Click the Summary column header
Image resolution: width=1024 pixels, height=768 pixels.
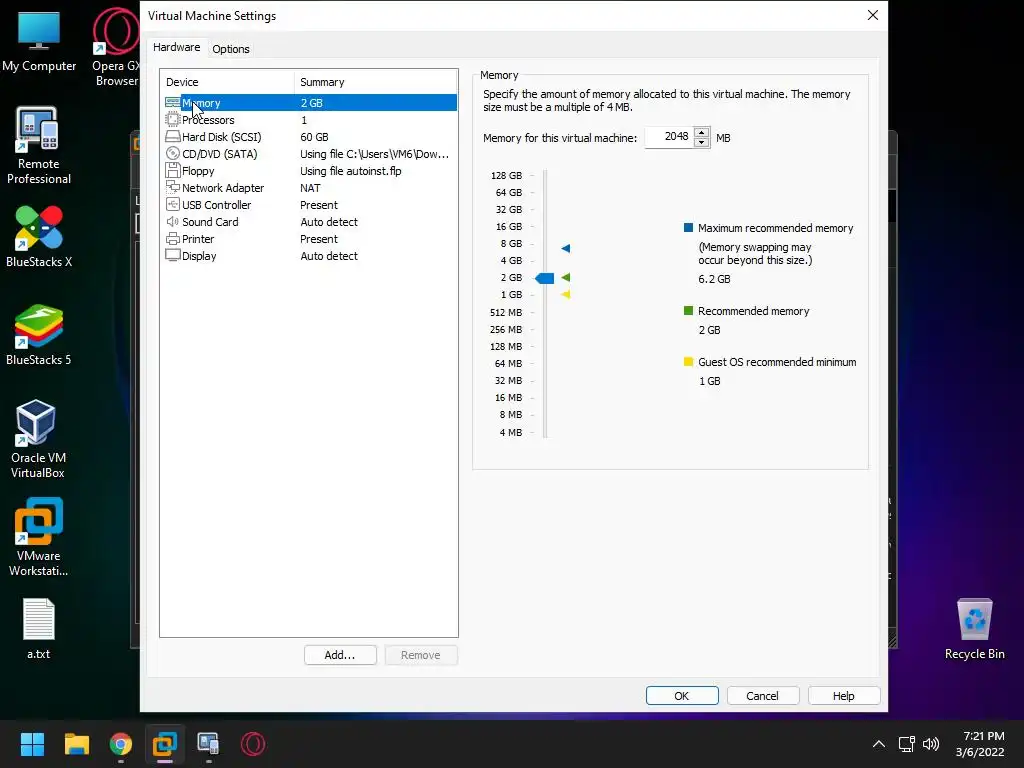pos(376,82)
